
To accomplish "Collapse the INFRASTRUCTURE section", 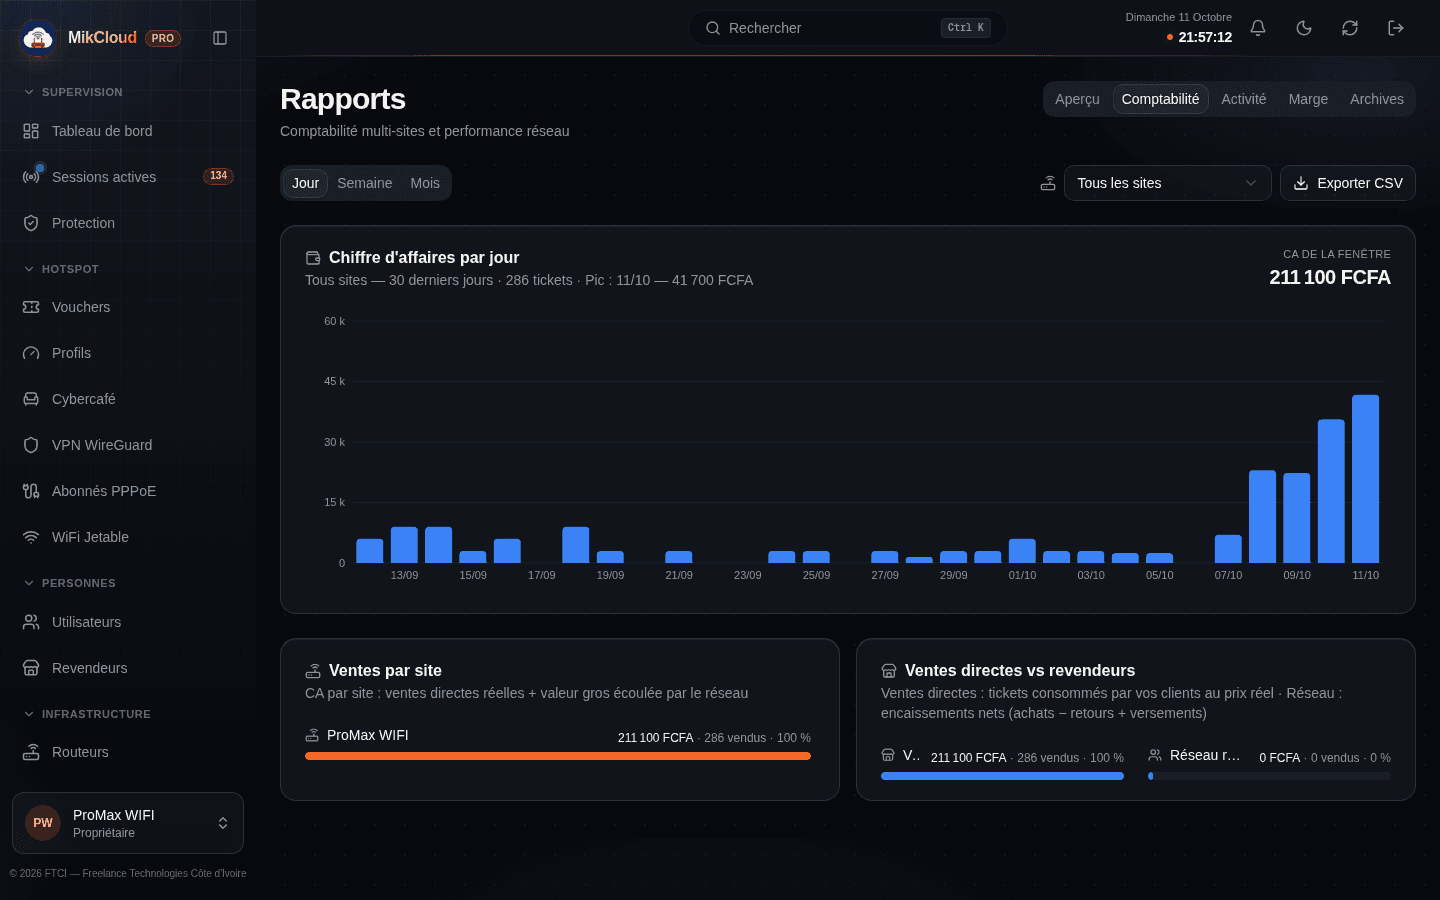I will coord(86,714).
